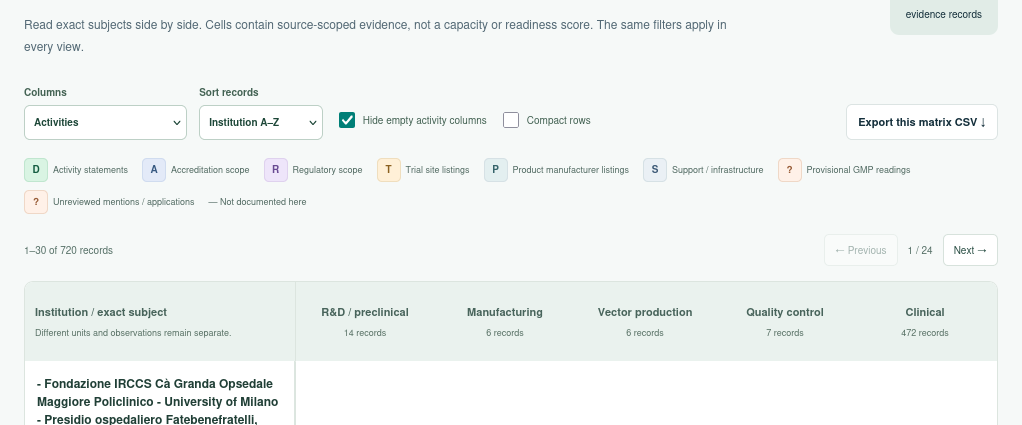The height and width of the screenshot is (425, 1022).
Task: Enable the Compact rows checkbox
Action: point(511,120)
